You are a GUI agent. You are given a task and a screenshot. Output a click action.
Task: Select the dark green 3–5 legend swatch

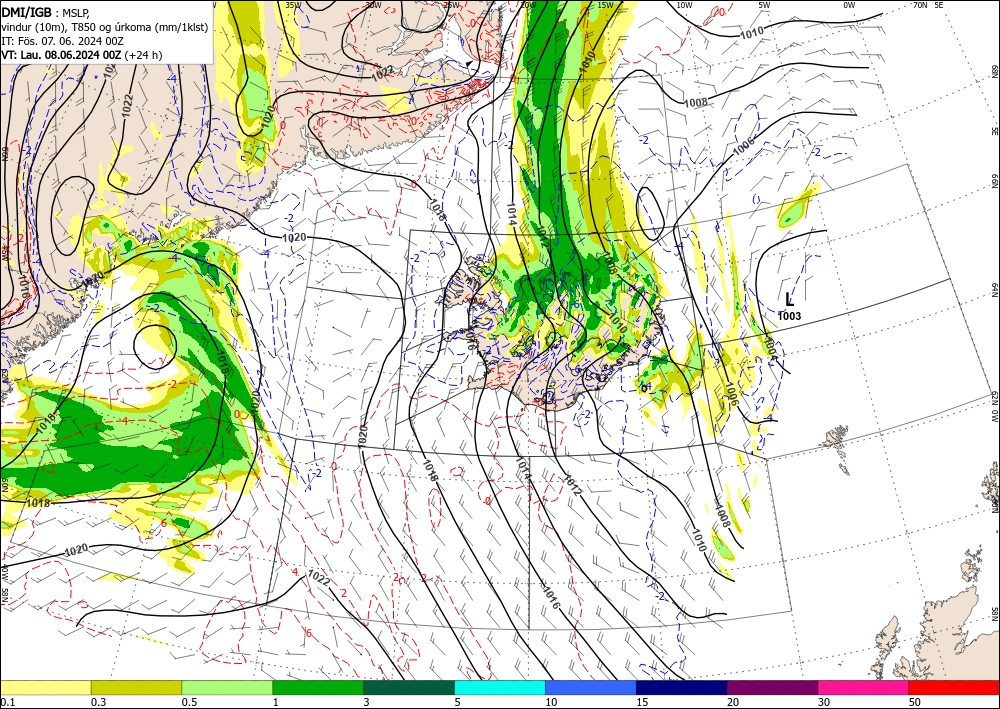point(409,687)
